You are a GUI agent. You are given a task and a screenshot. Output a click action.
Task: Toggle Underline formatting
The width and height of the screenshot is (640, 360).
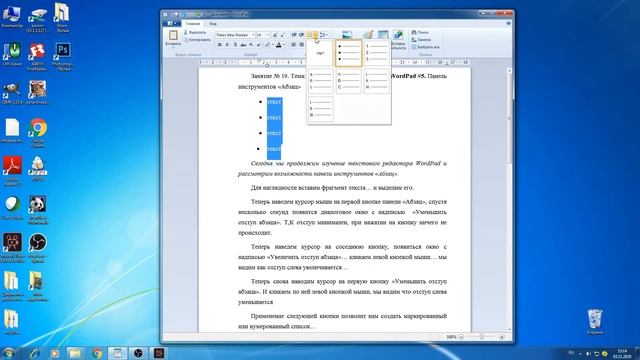click(x=235, y=44)
